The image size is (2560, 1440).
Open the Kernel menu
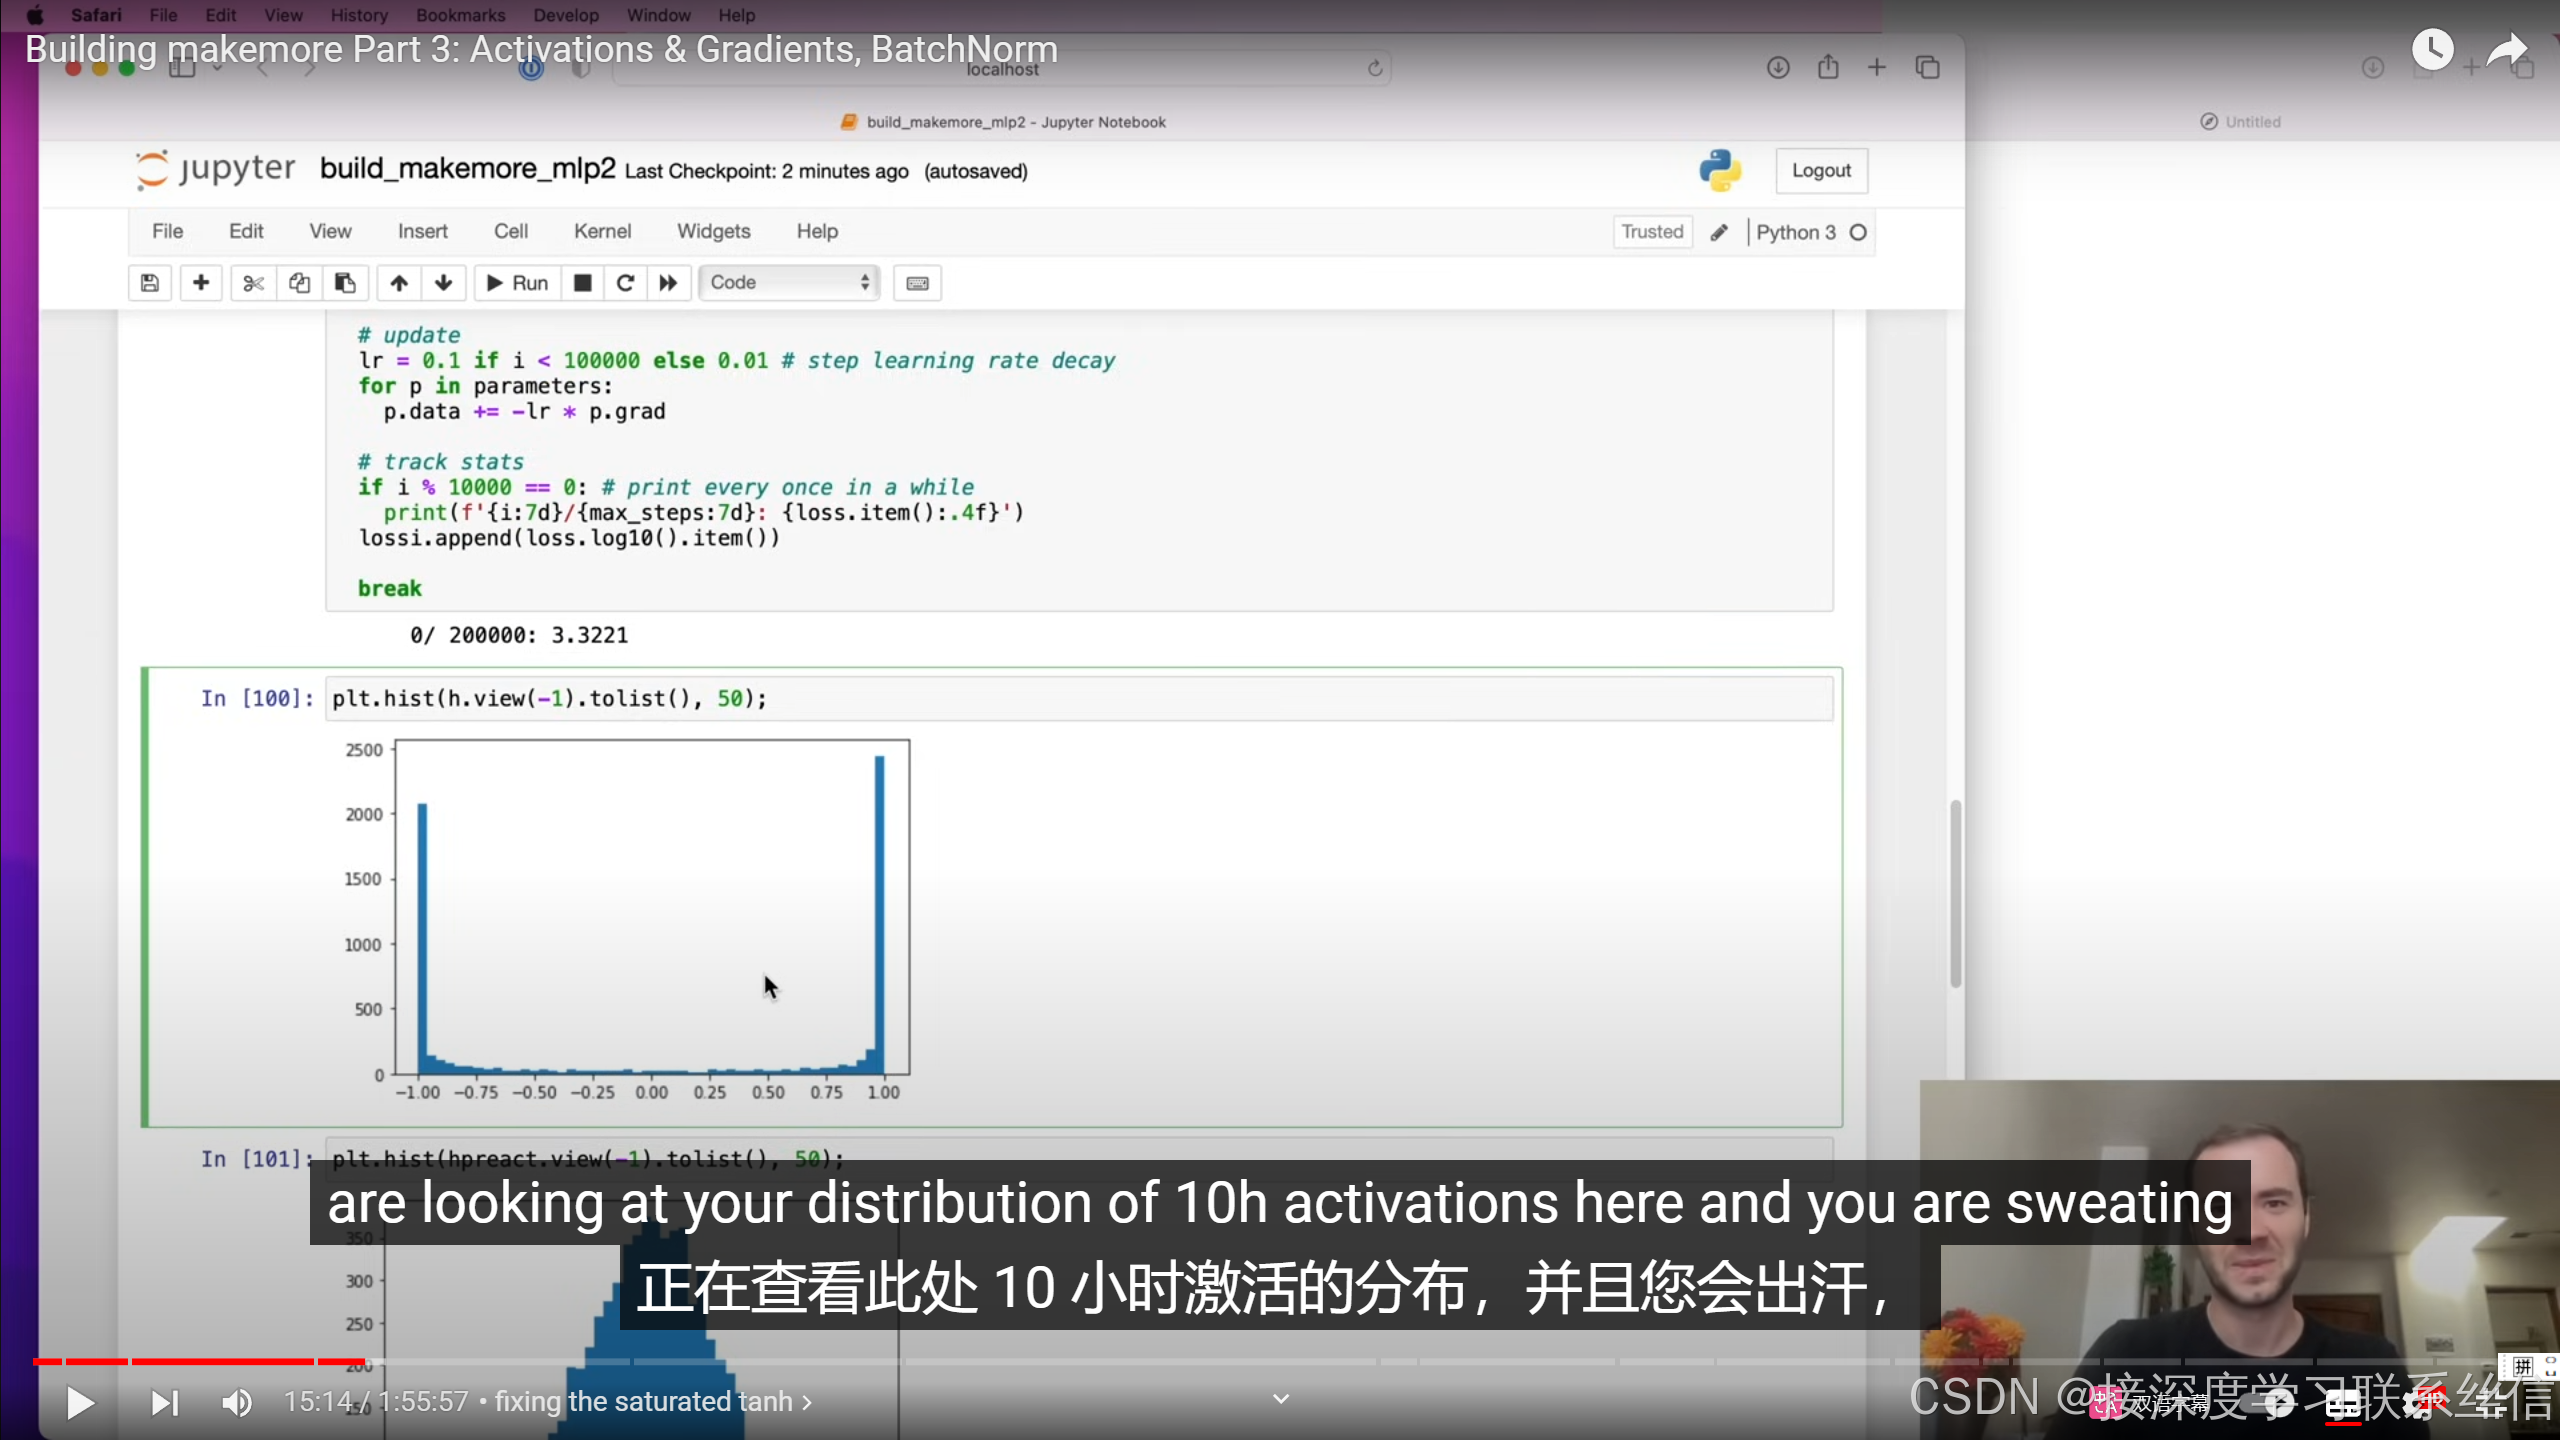pyautogui.click(x=602, y=231)
